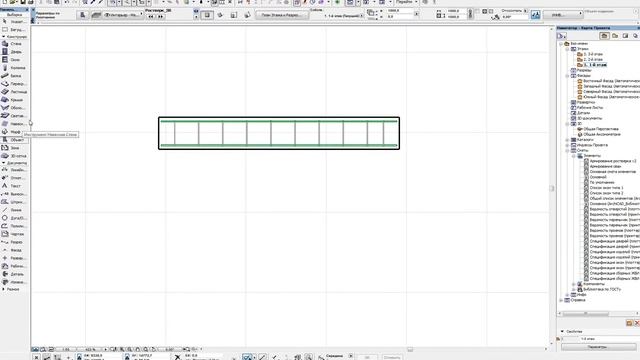Collapse the Сметы node in Navigator

pos(567,151)
